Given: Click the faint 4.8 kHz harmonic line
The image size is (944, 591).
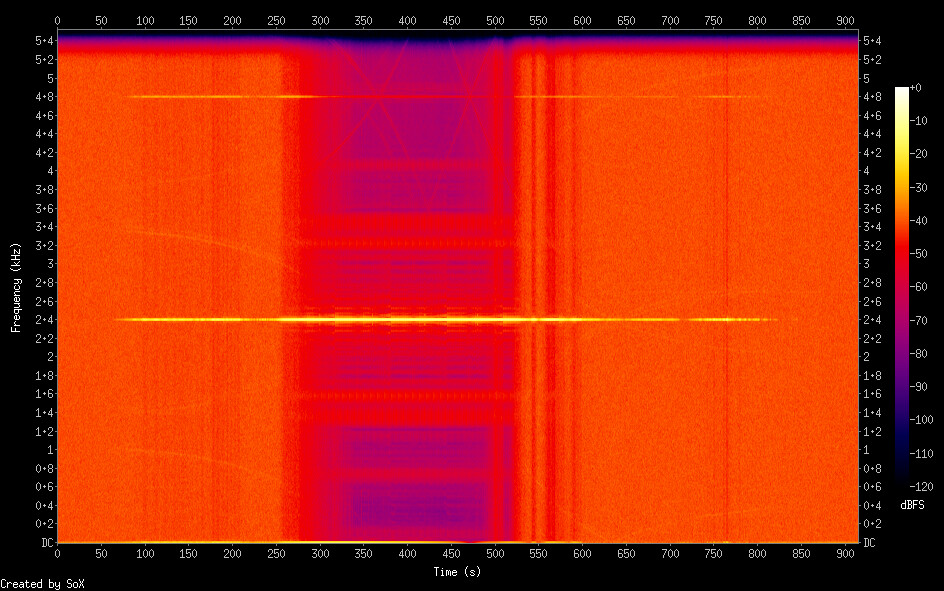Looking at the screenshot, I should pyautogui.click(x=200, y=96).
